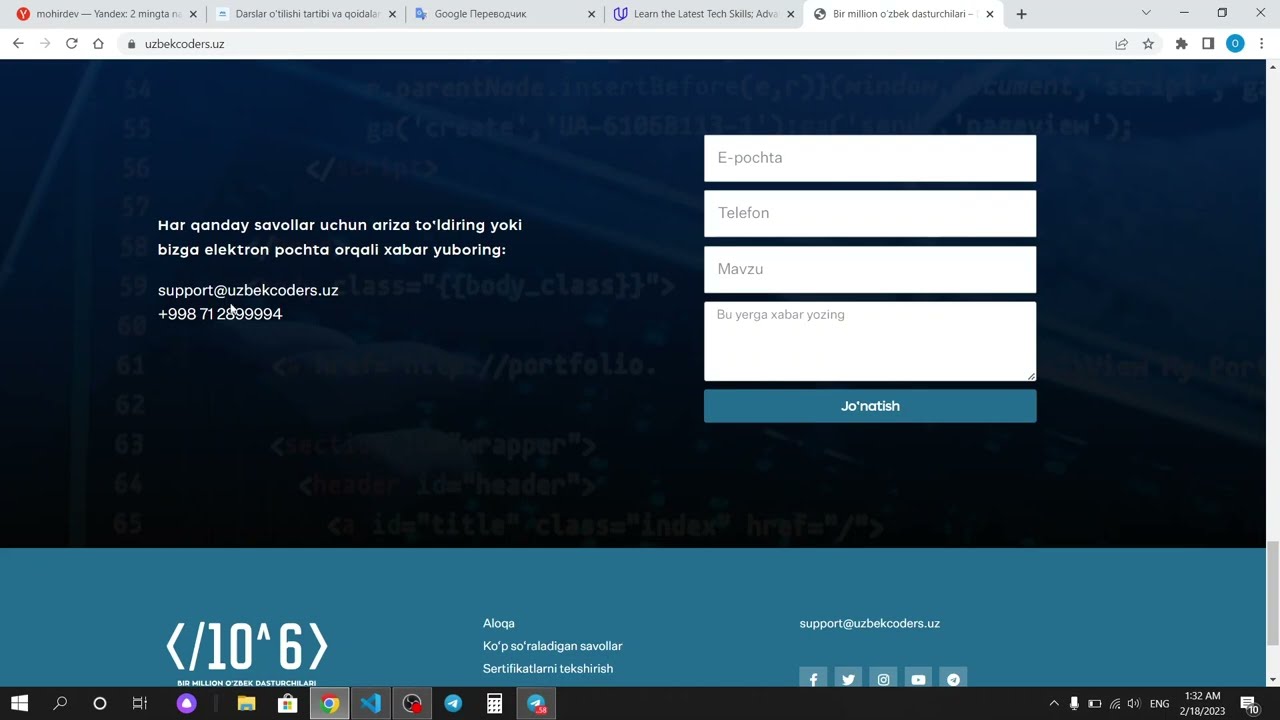This screenshot has width=1280, height=720.
Task: Show hidden system tray icons
Action: (x=1054, y=704)
